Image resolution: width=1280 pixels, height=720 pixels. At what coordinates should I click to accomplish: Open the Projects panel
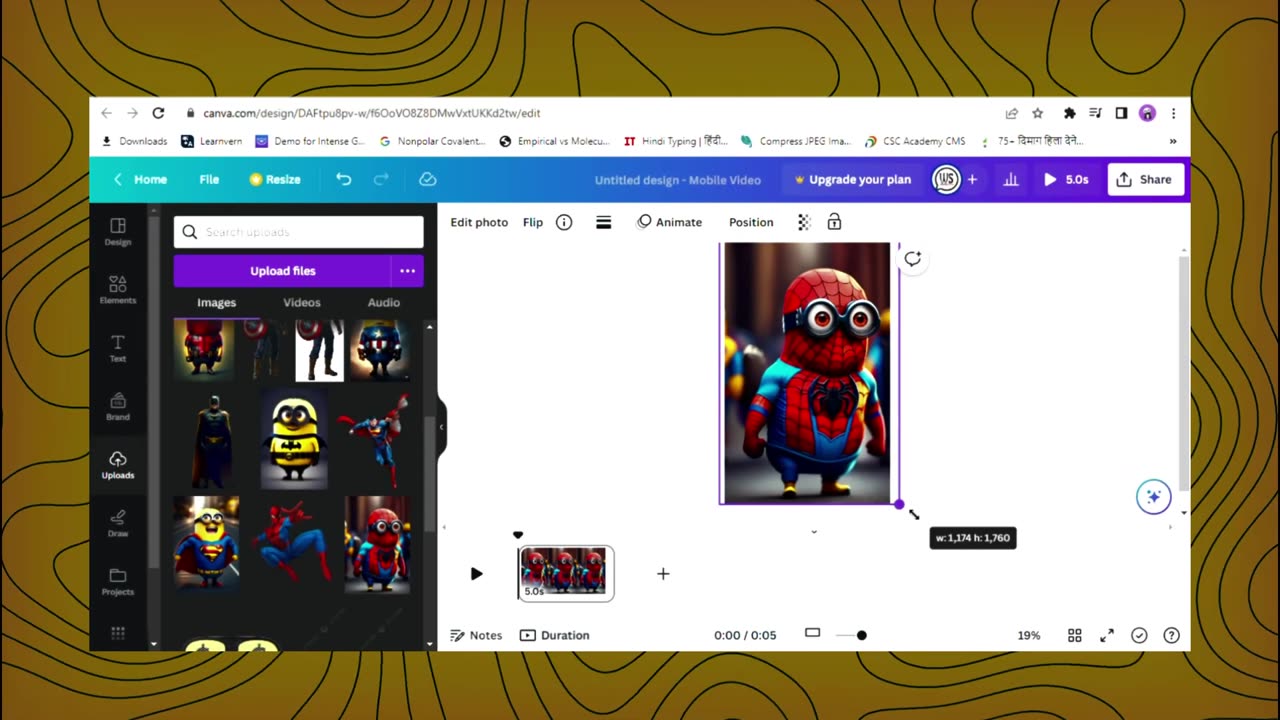[x=118, y=581]
